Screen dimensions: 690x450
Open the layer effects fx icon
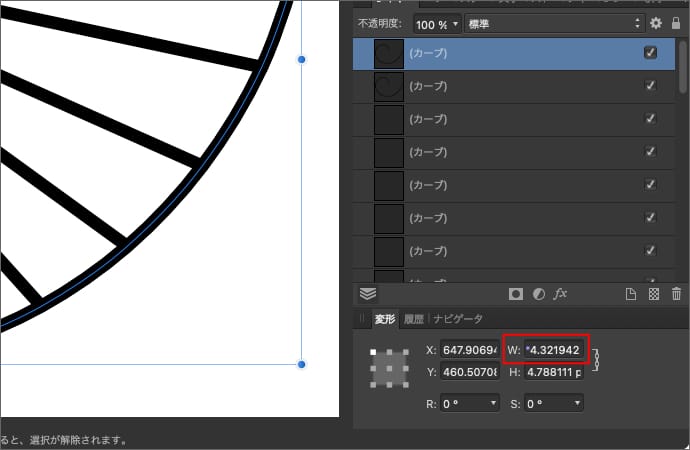561,294
